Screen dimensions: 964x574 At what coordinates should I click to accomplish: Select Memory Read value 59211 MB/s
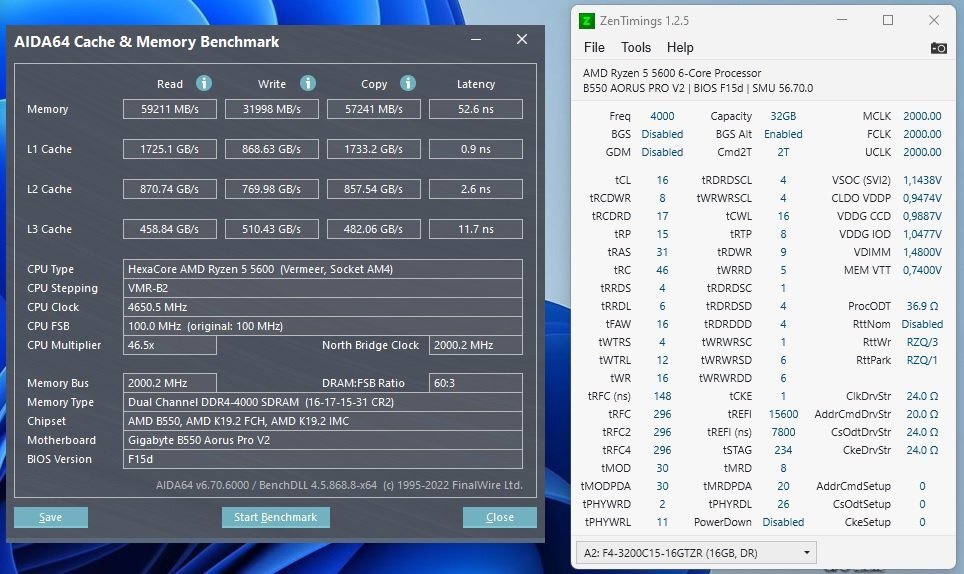pos(170,109)
